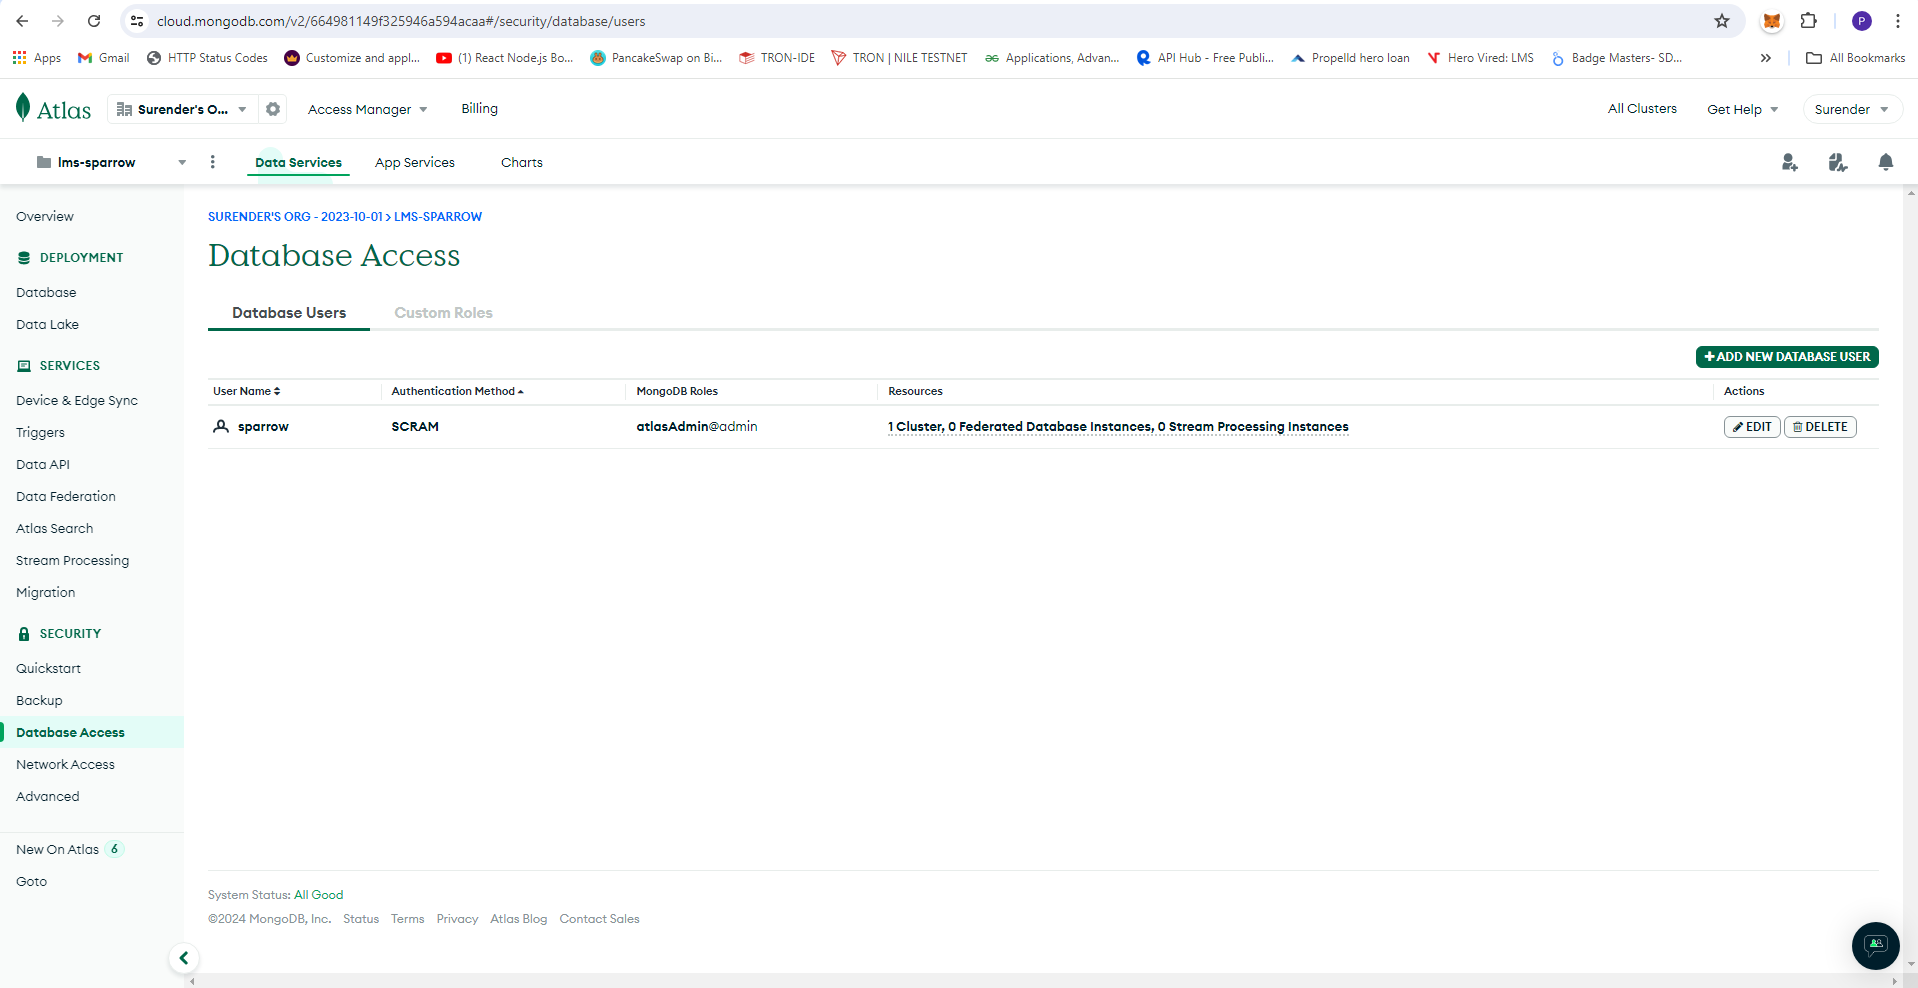Open browser extensions puzzle icon
This screenshot has height=988, width=1918.
(1809, 21)
